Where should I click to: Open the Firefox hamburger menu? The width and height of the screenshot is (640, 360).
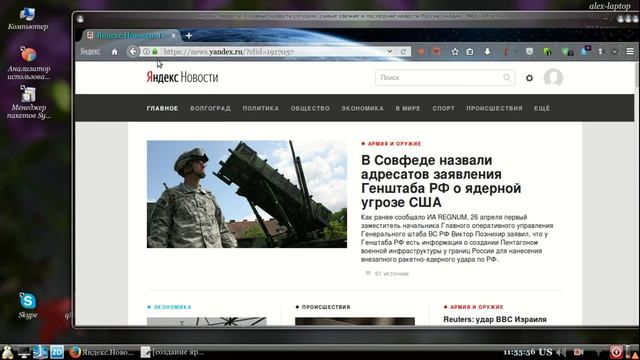pos(630,51)
